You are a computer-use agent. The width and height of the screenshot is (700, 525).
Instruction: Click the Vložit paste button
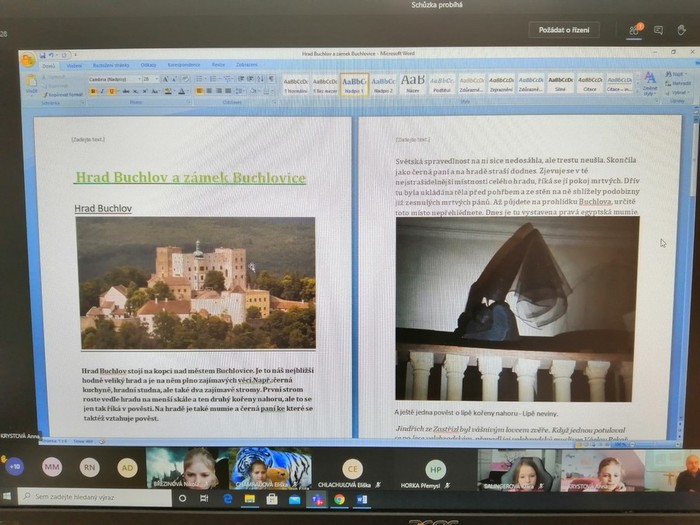coord(32,84)
